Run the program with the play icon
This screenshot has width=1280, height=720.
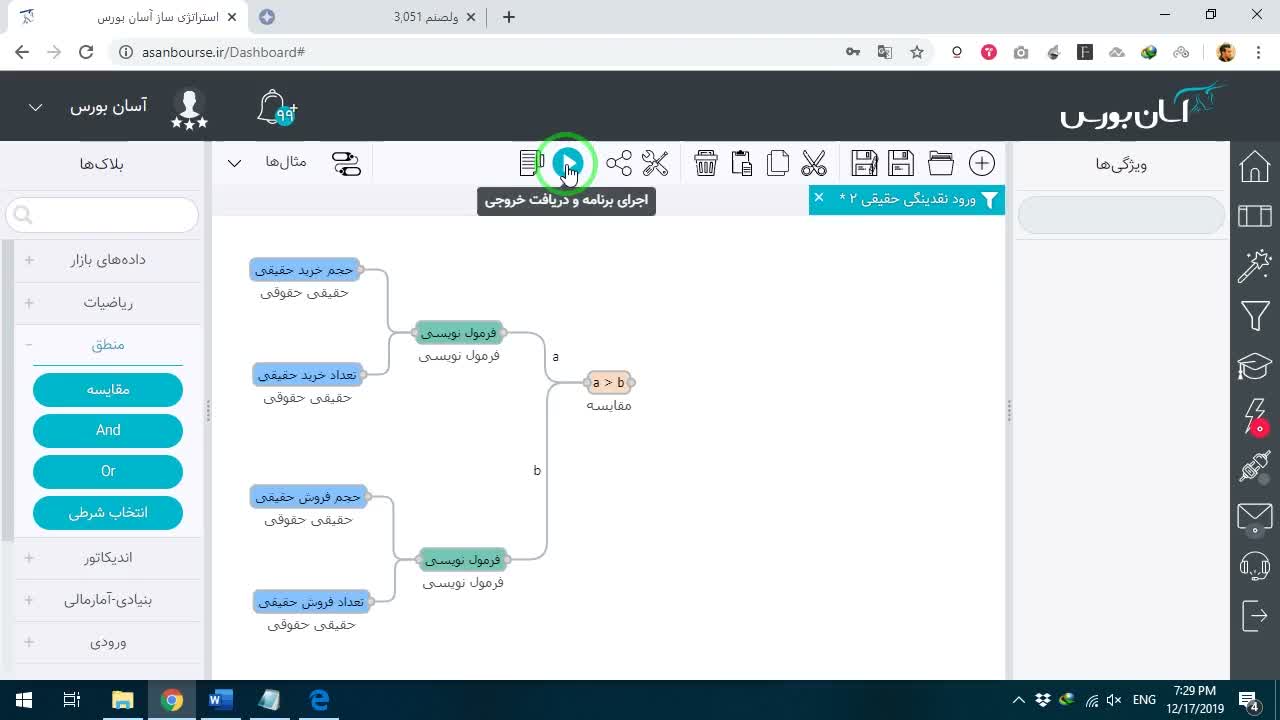pos(567,163)
